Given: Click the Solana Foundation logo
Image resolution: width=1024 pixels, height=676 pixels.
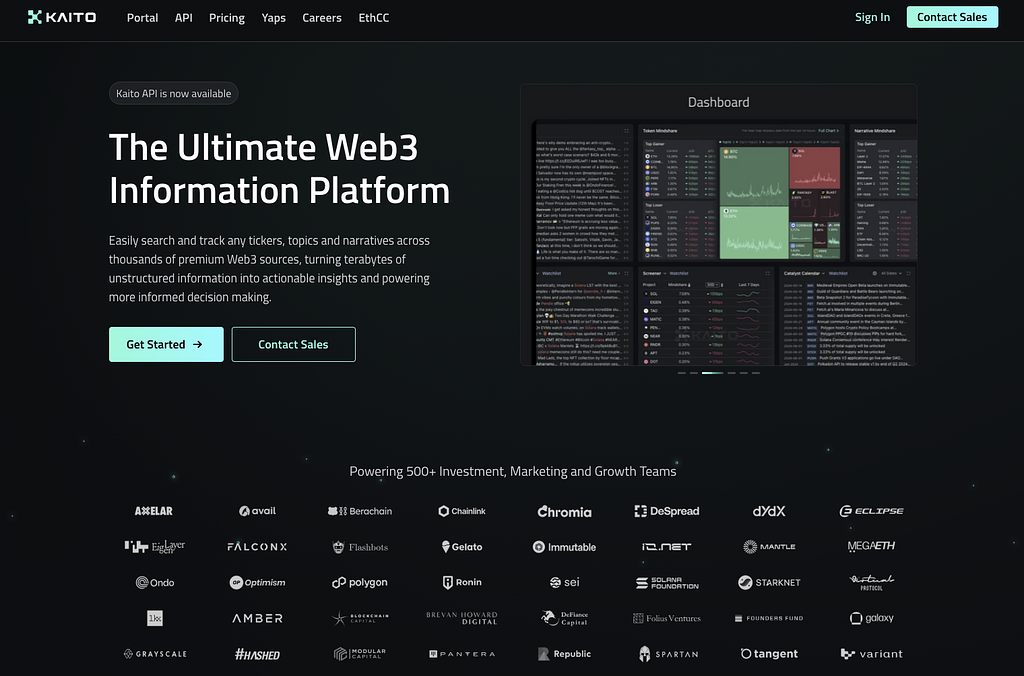Looking at the screenshot, I should [x=667, y=582].
